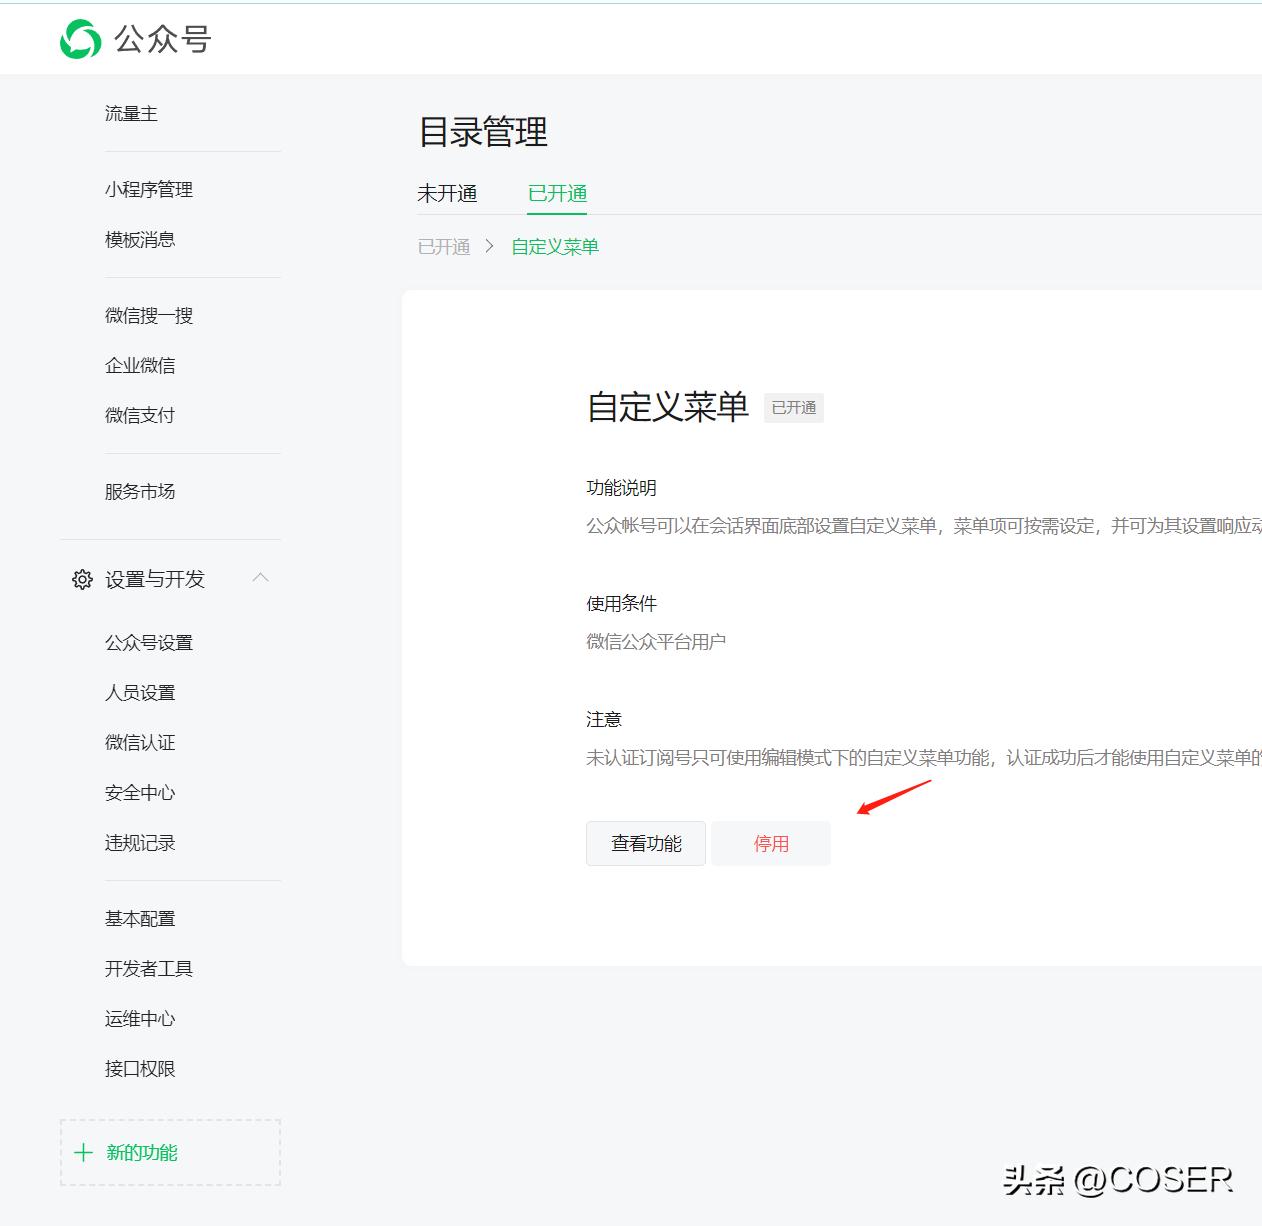This screenshot has height=1226, width=1262.
Task: Click the 停用 button to disable custom menu
Action: tap(770, 843)
